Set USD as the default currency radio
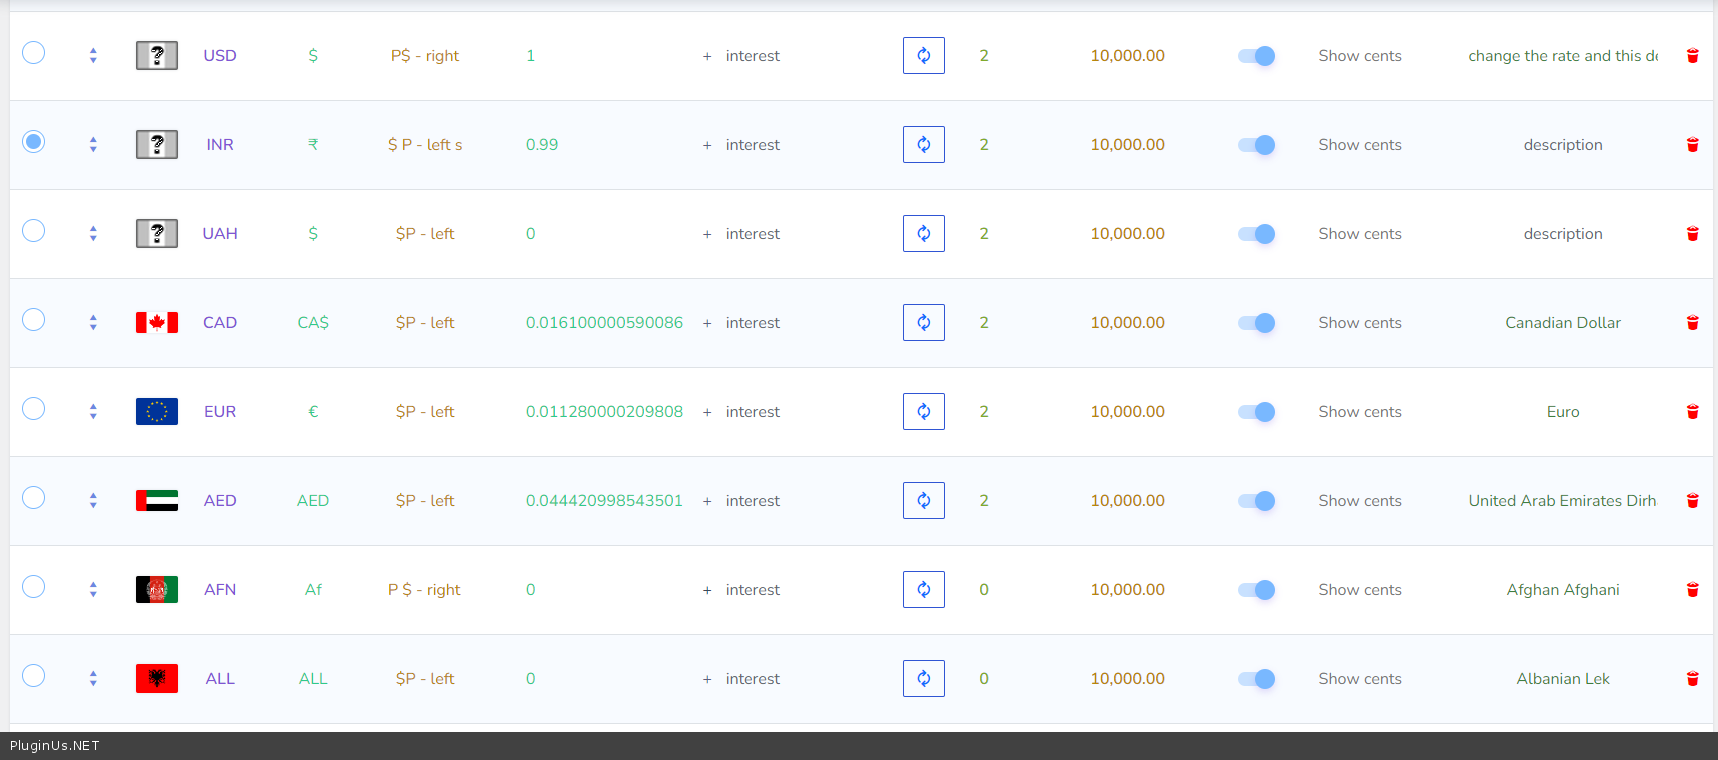1718x760 pixels. pos(34,52)
